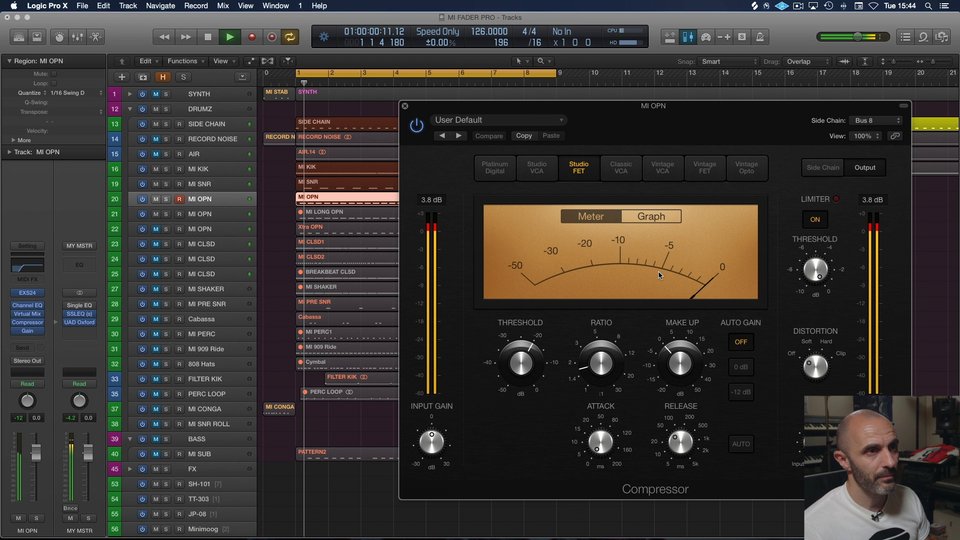
Task: Open the Edit dropdown in Tracks area
Action: tap(148, 61)
